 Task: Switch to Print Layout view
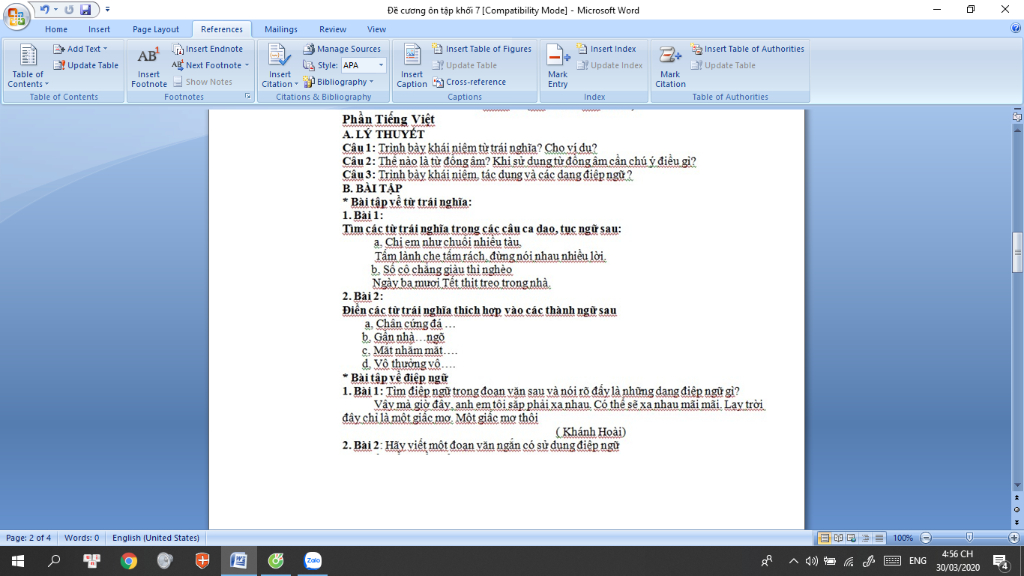click(824, 538)
